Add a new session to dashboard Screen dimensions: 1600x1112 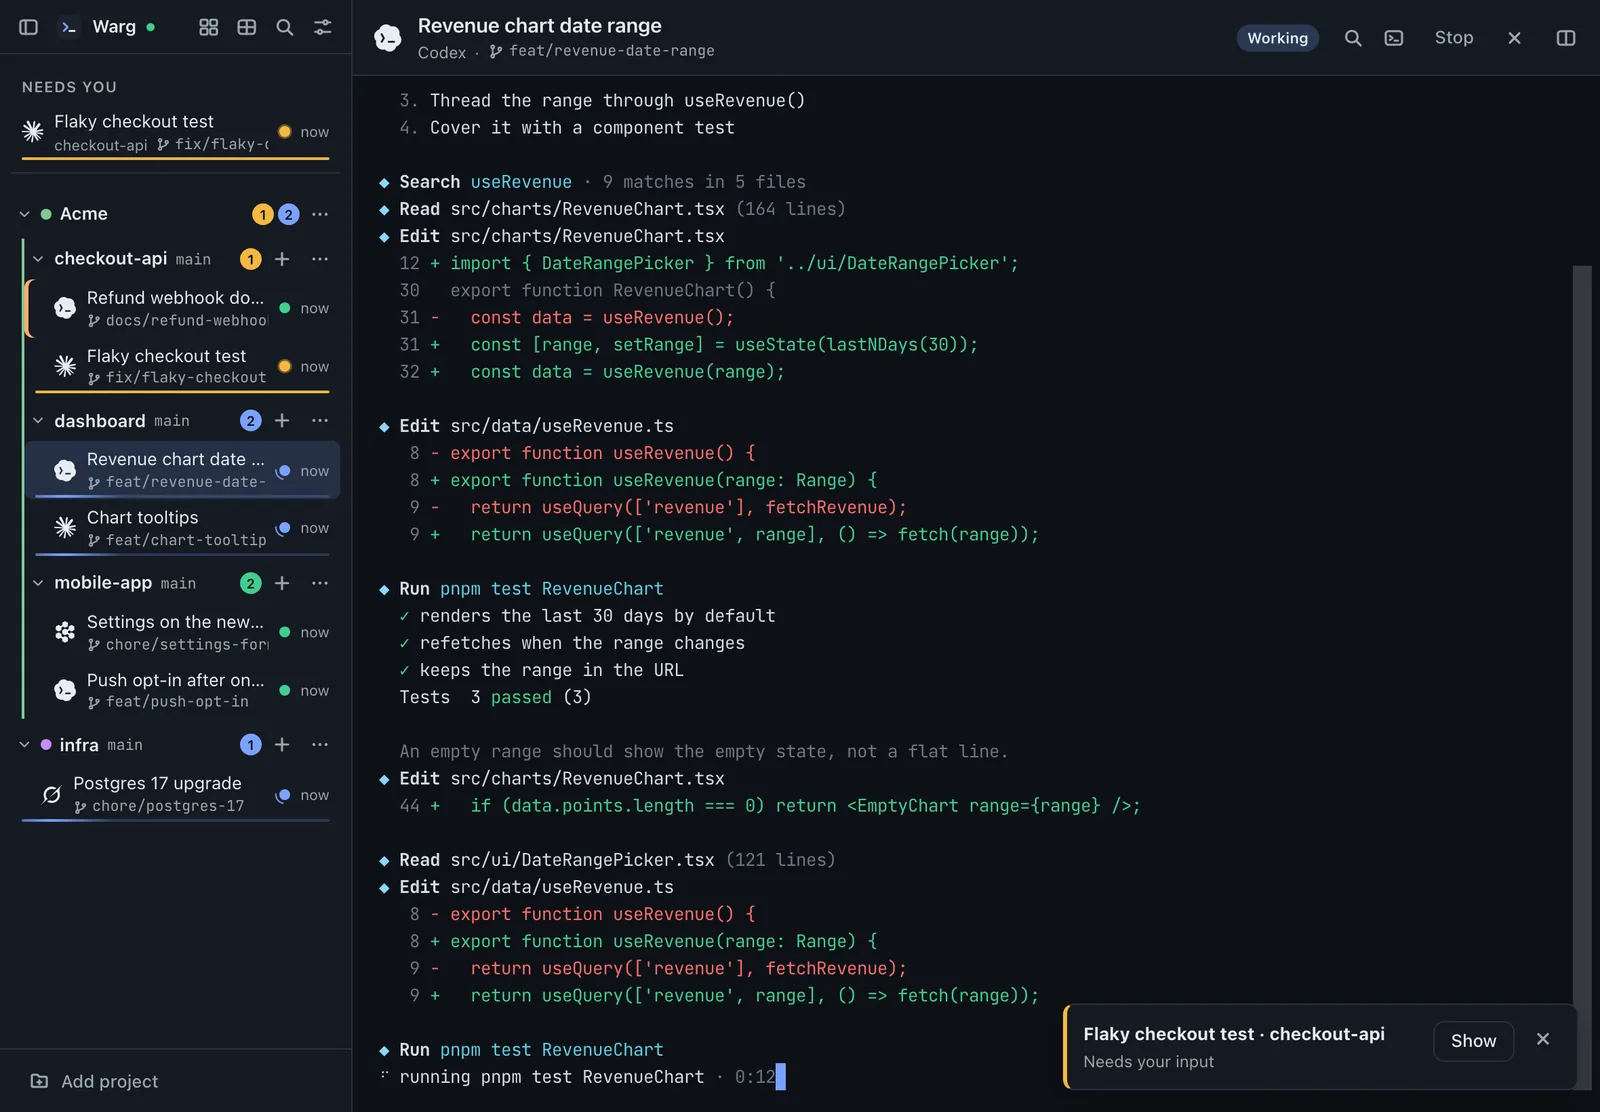282,421
